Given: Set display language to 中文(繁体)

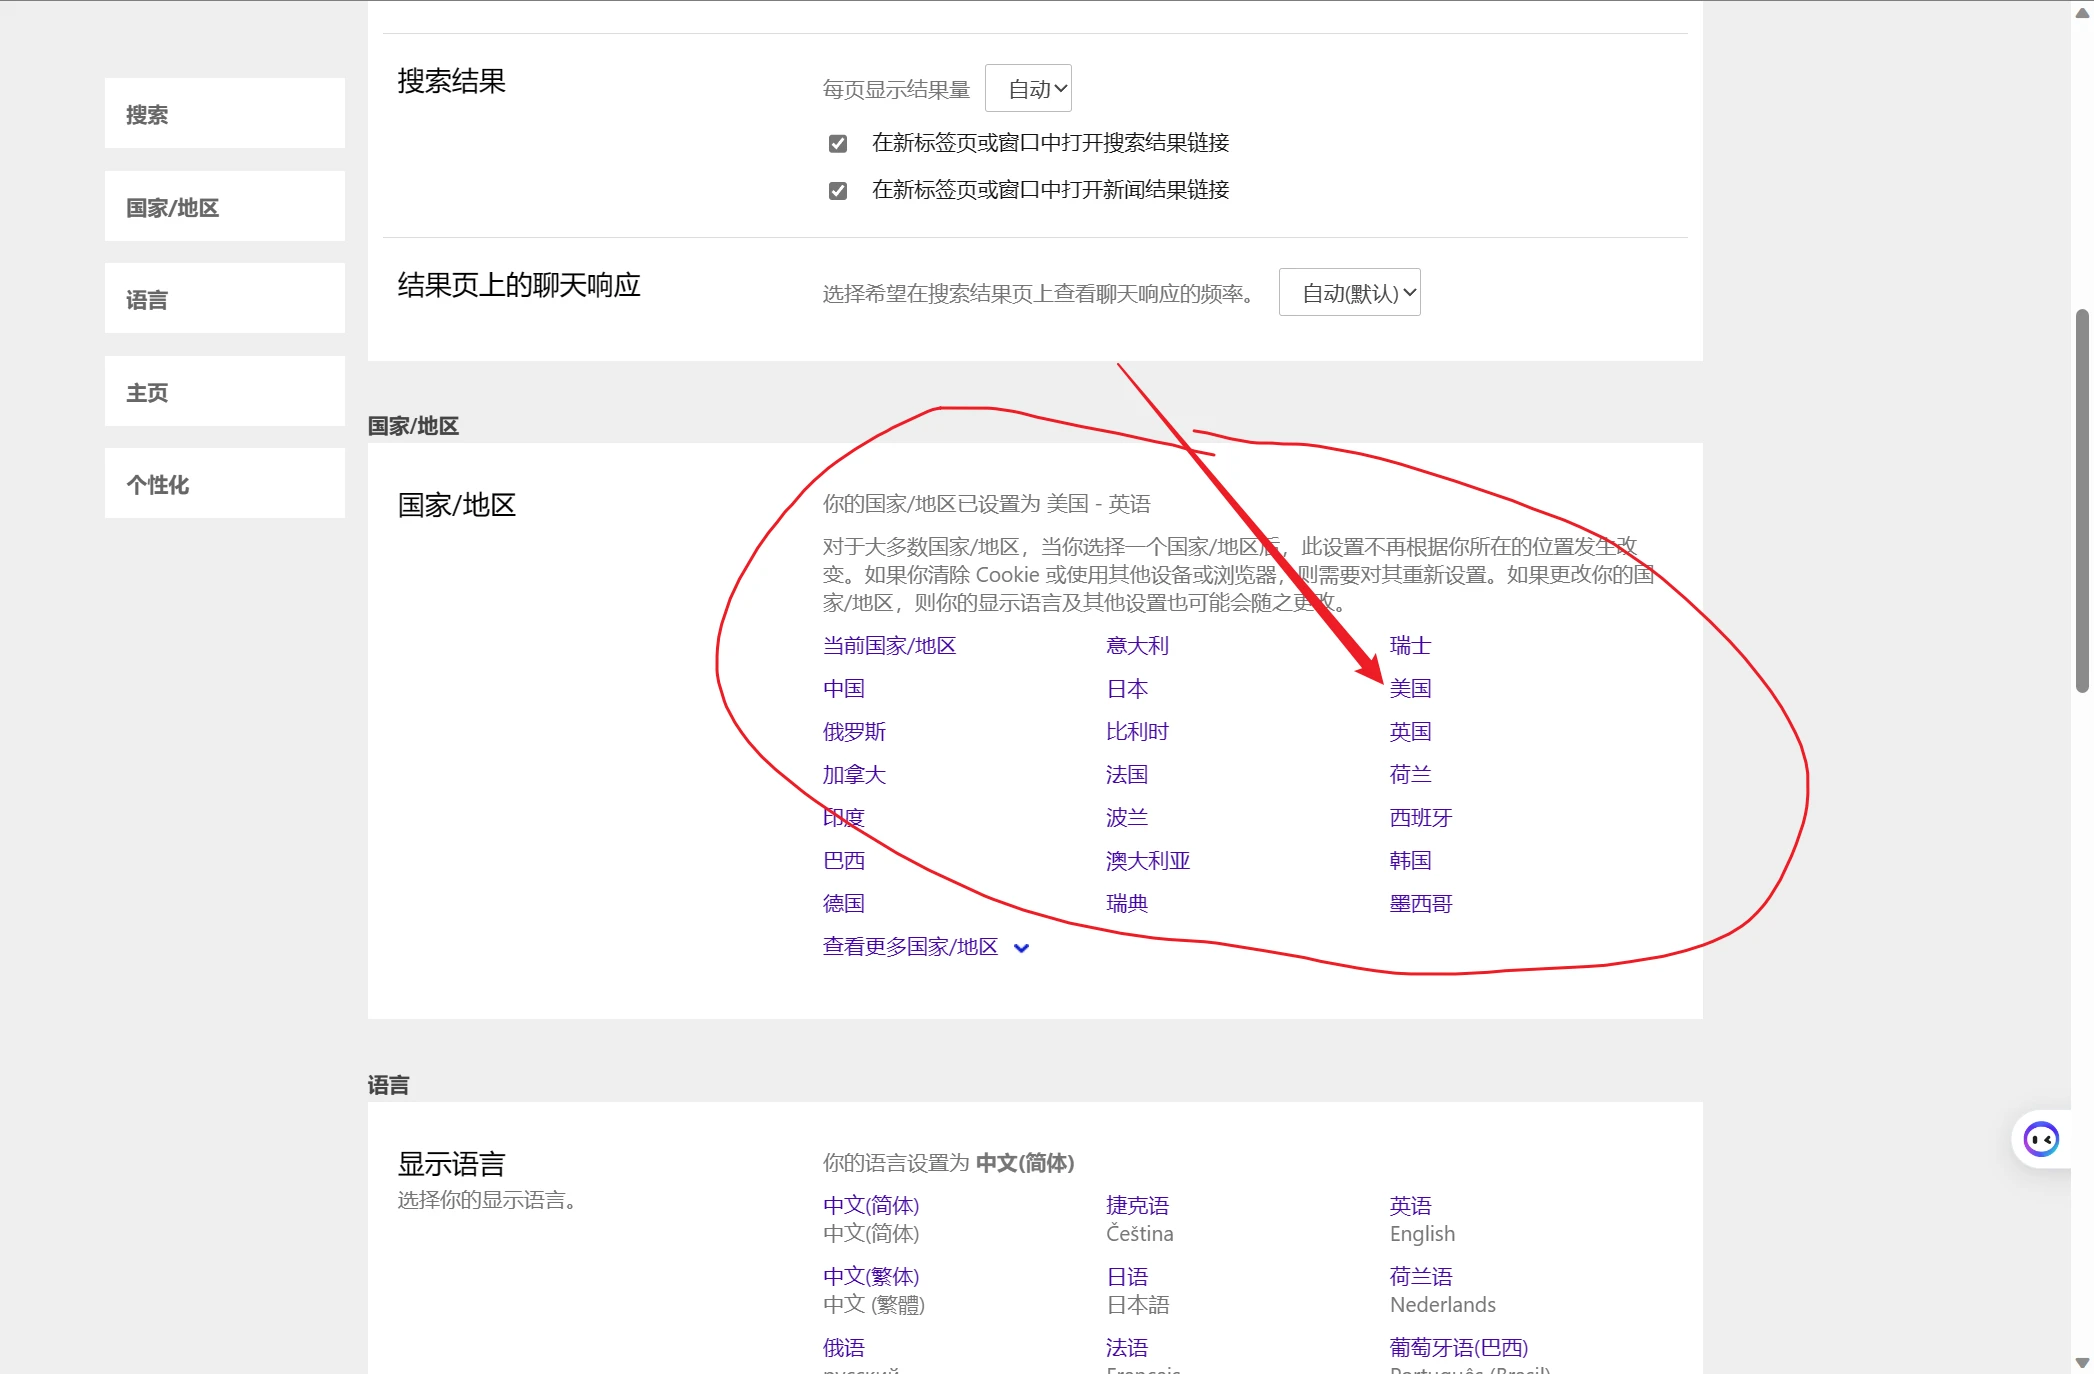Looking at the screenshot, I should coord(871,1277).
